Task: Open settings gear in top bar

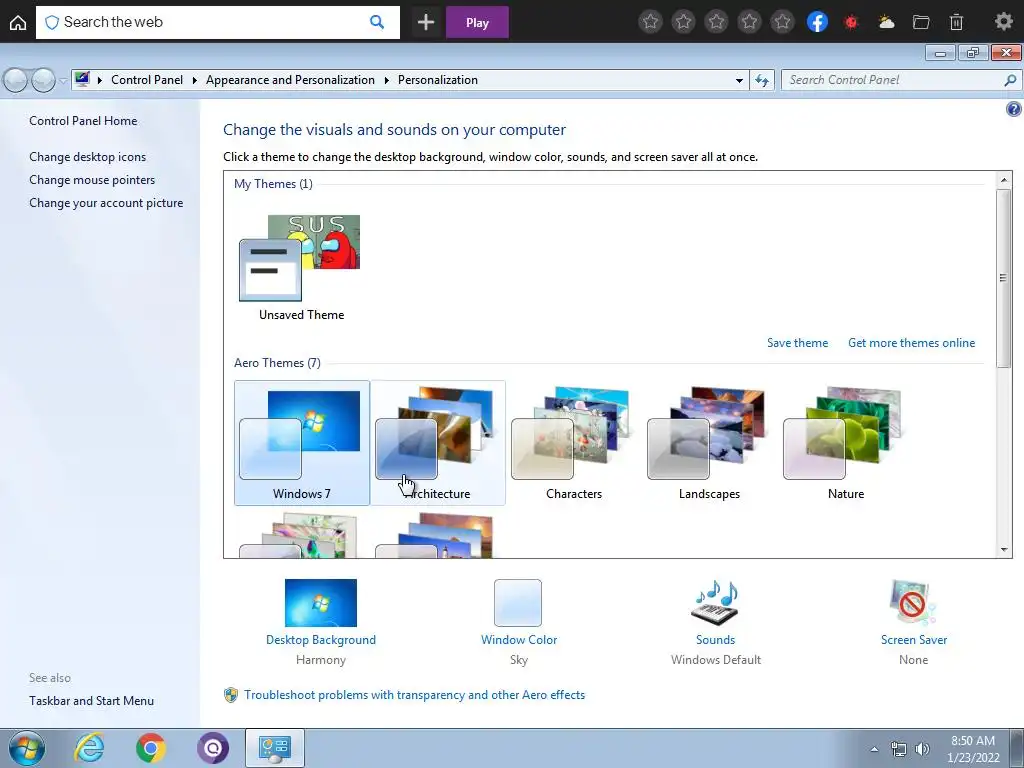Action: [x=1003, y=22]
